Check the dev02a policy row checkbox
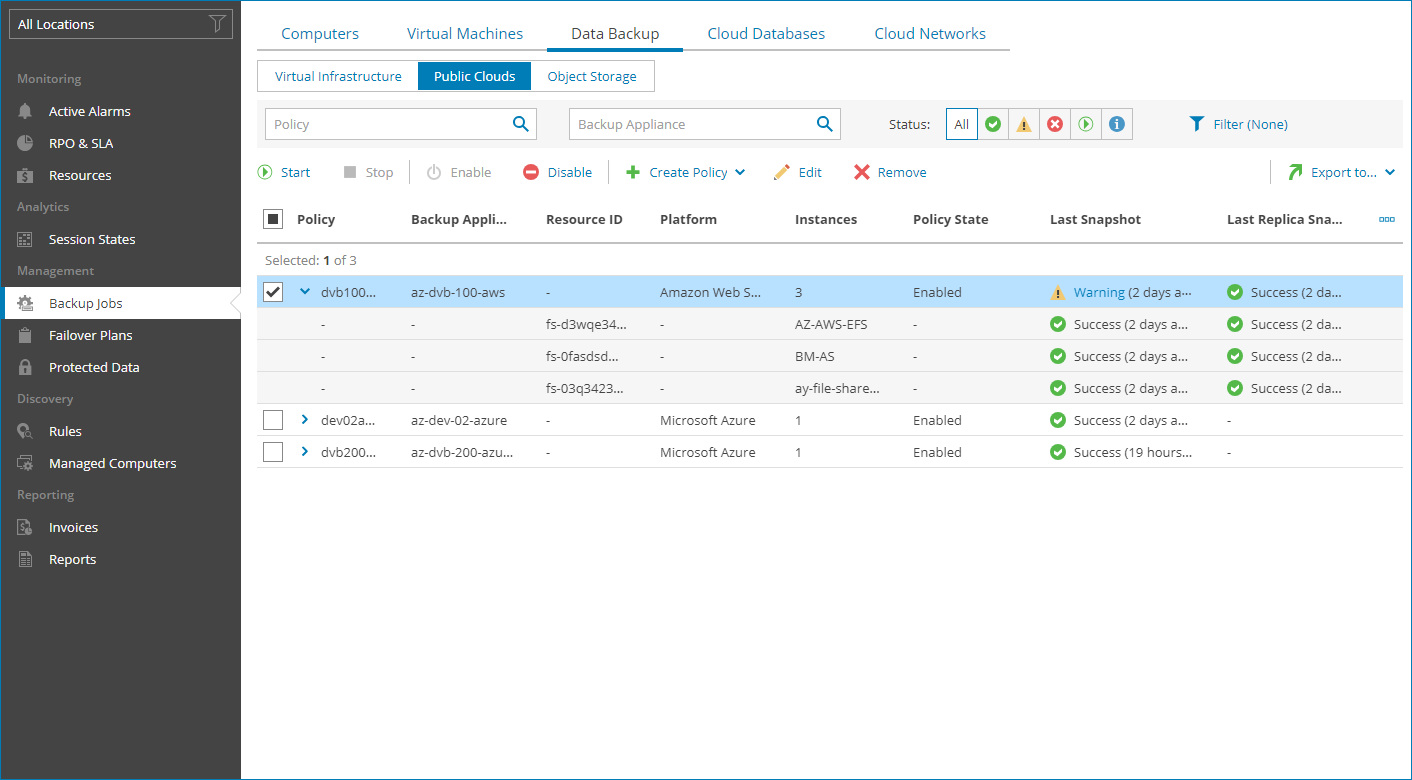 [273, 420]
